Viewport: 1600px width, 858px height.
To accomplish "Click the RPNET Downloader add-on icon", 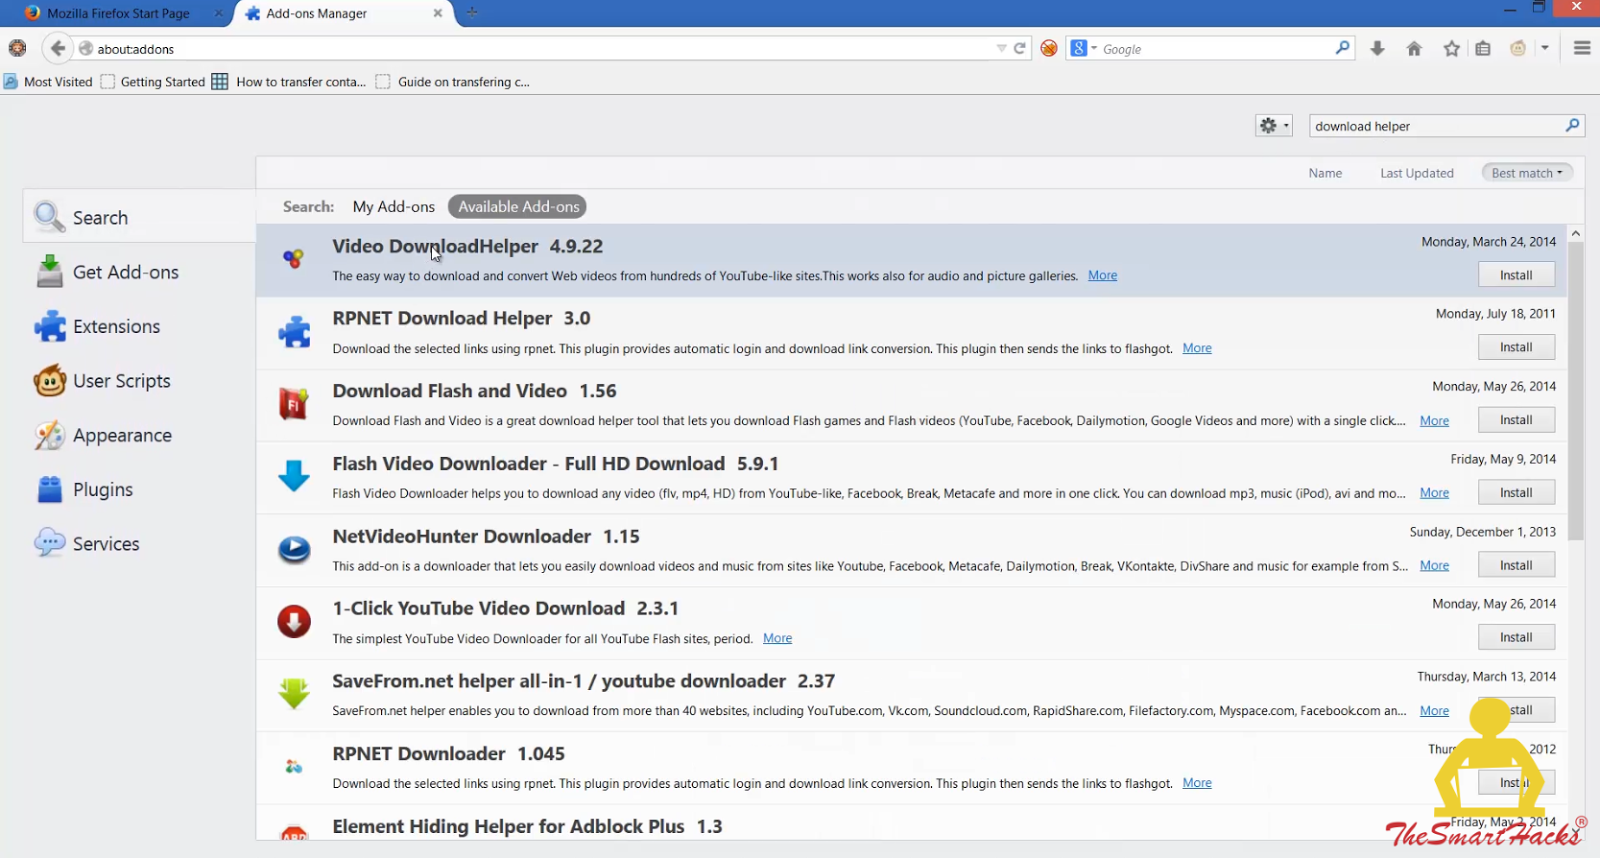I will tap(294, 767).
